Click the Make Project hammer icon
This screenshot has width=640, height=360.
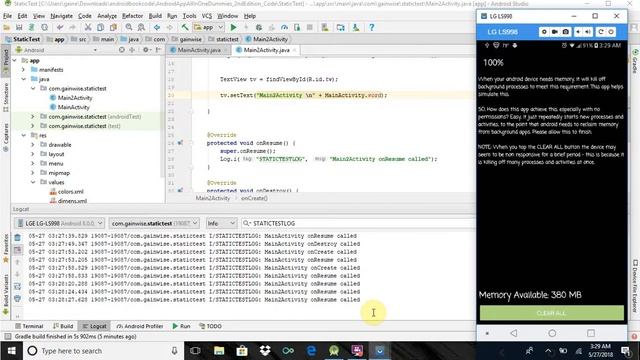[185, 27]
